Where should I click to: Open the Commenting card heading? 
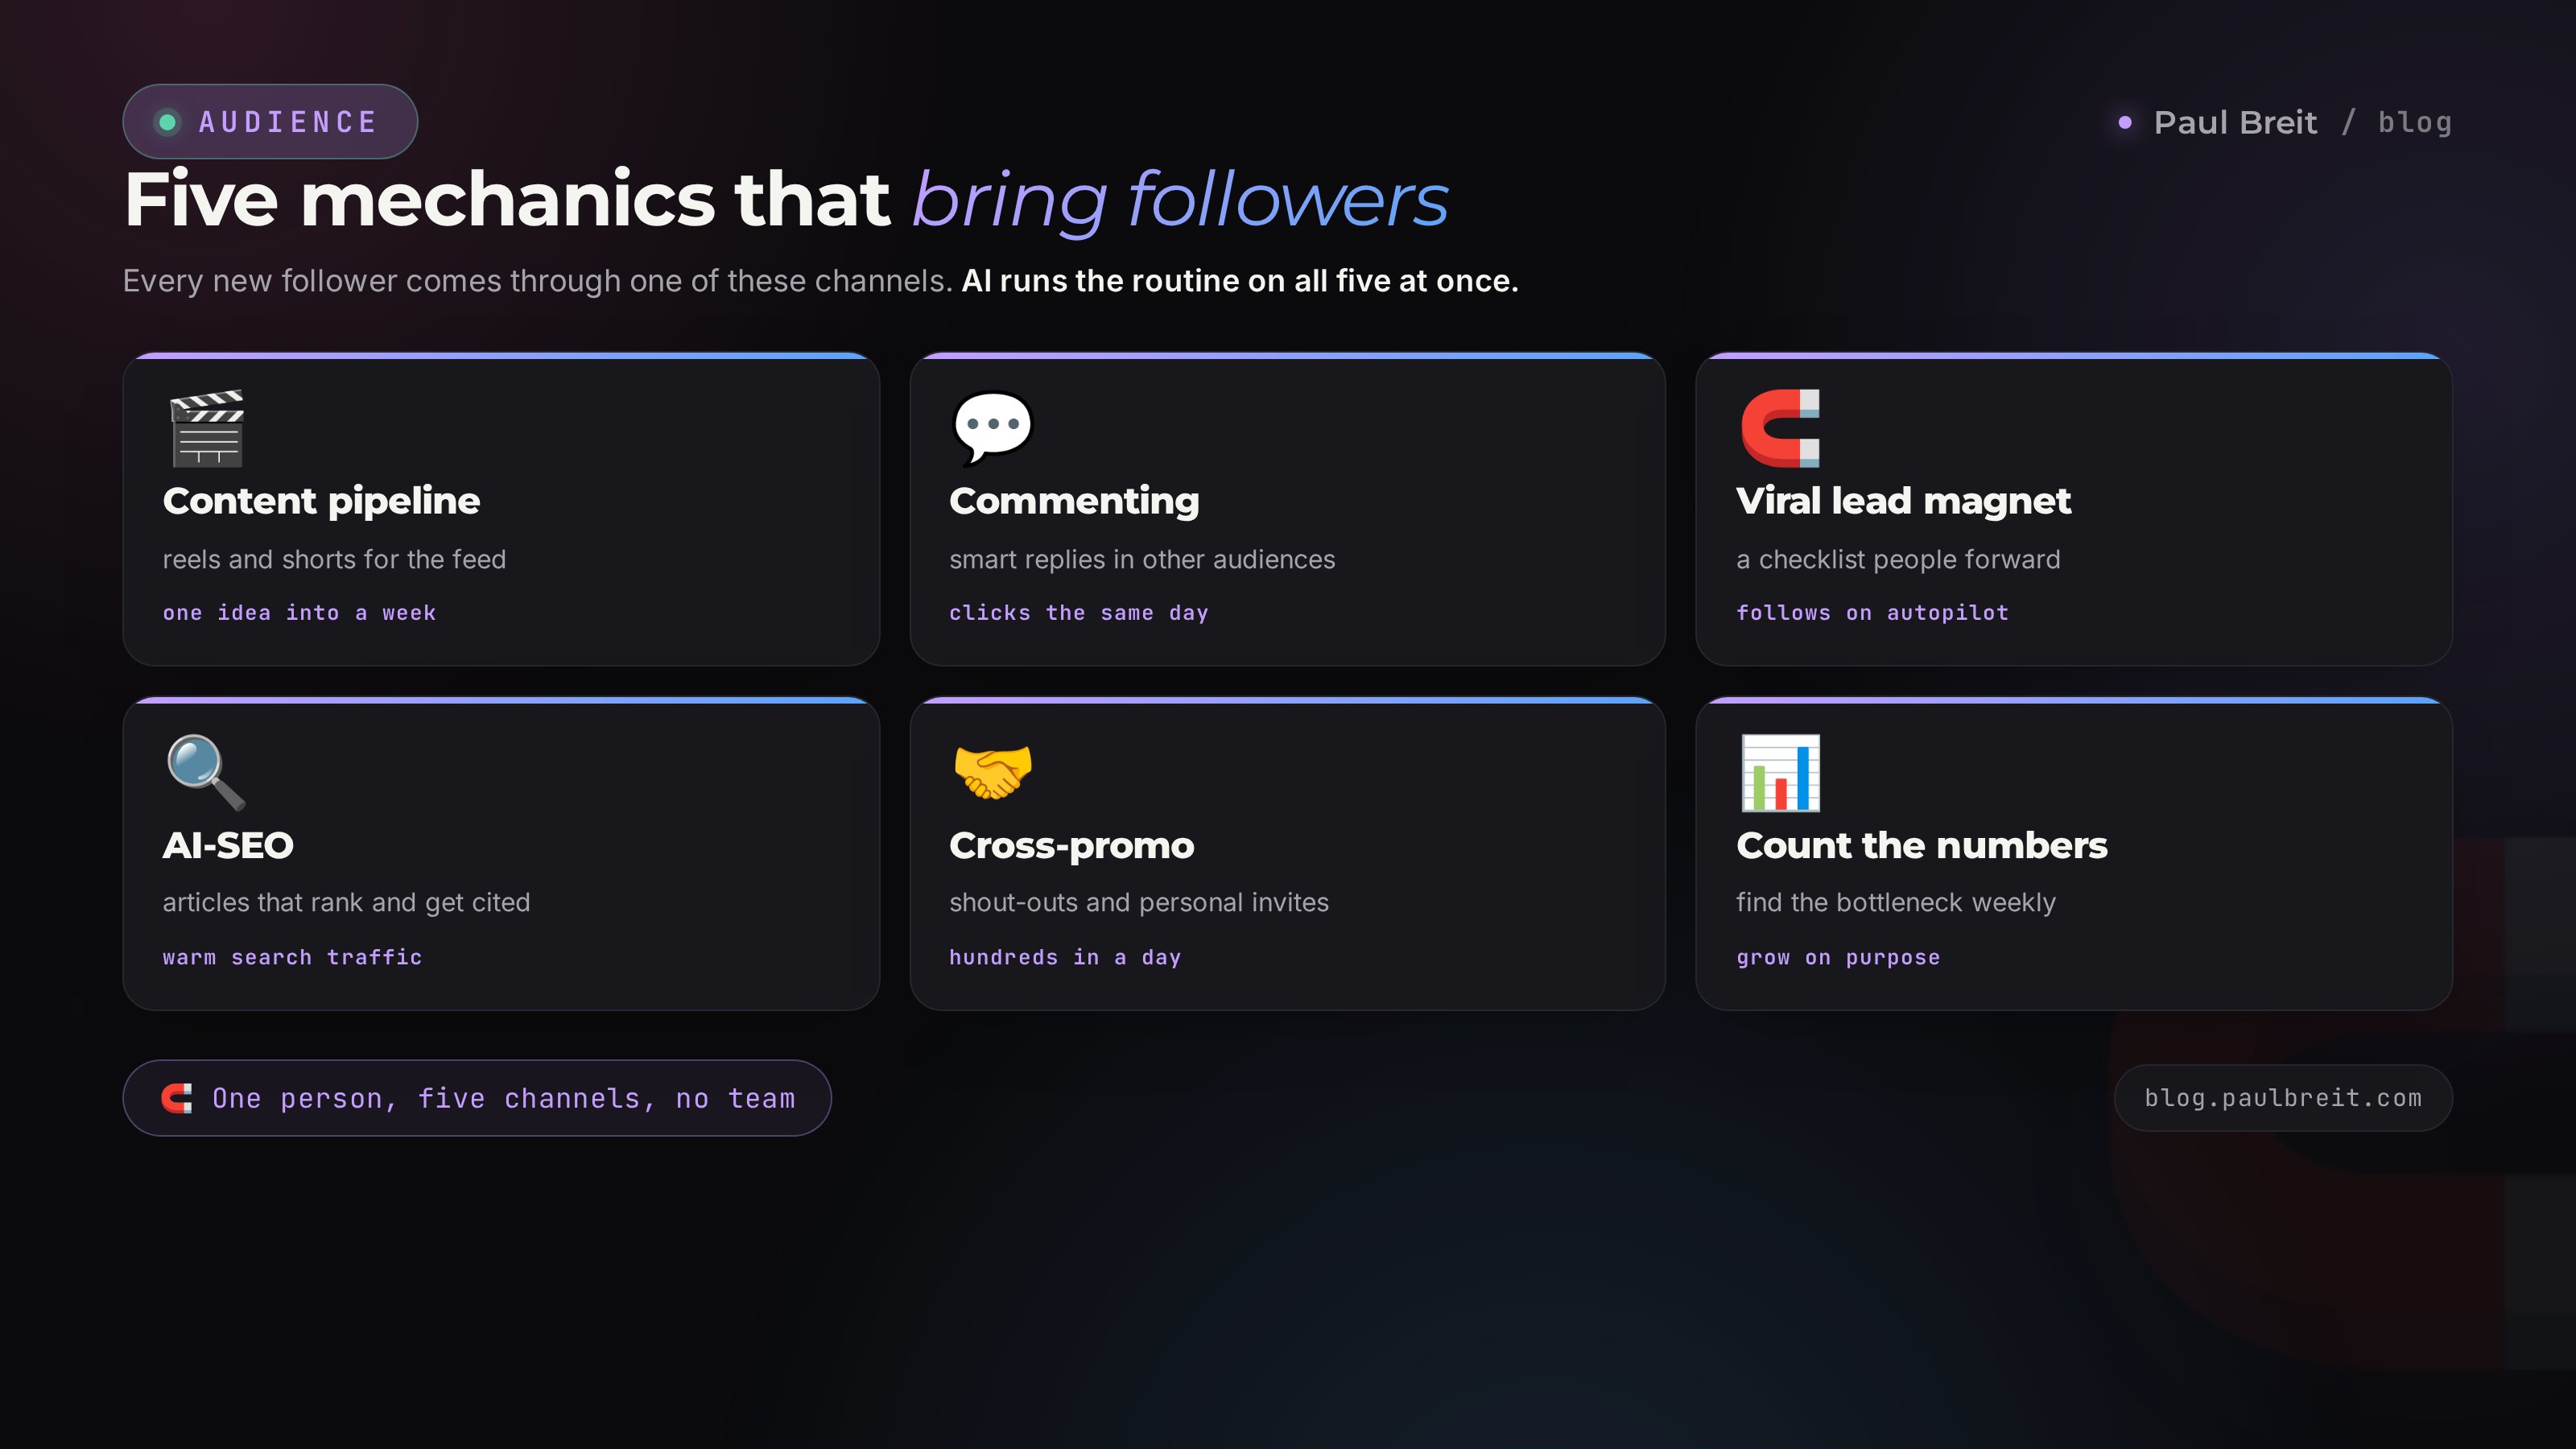click(1074, 501)
